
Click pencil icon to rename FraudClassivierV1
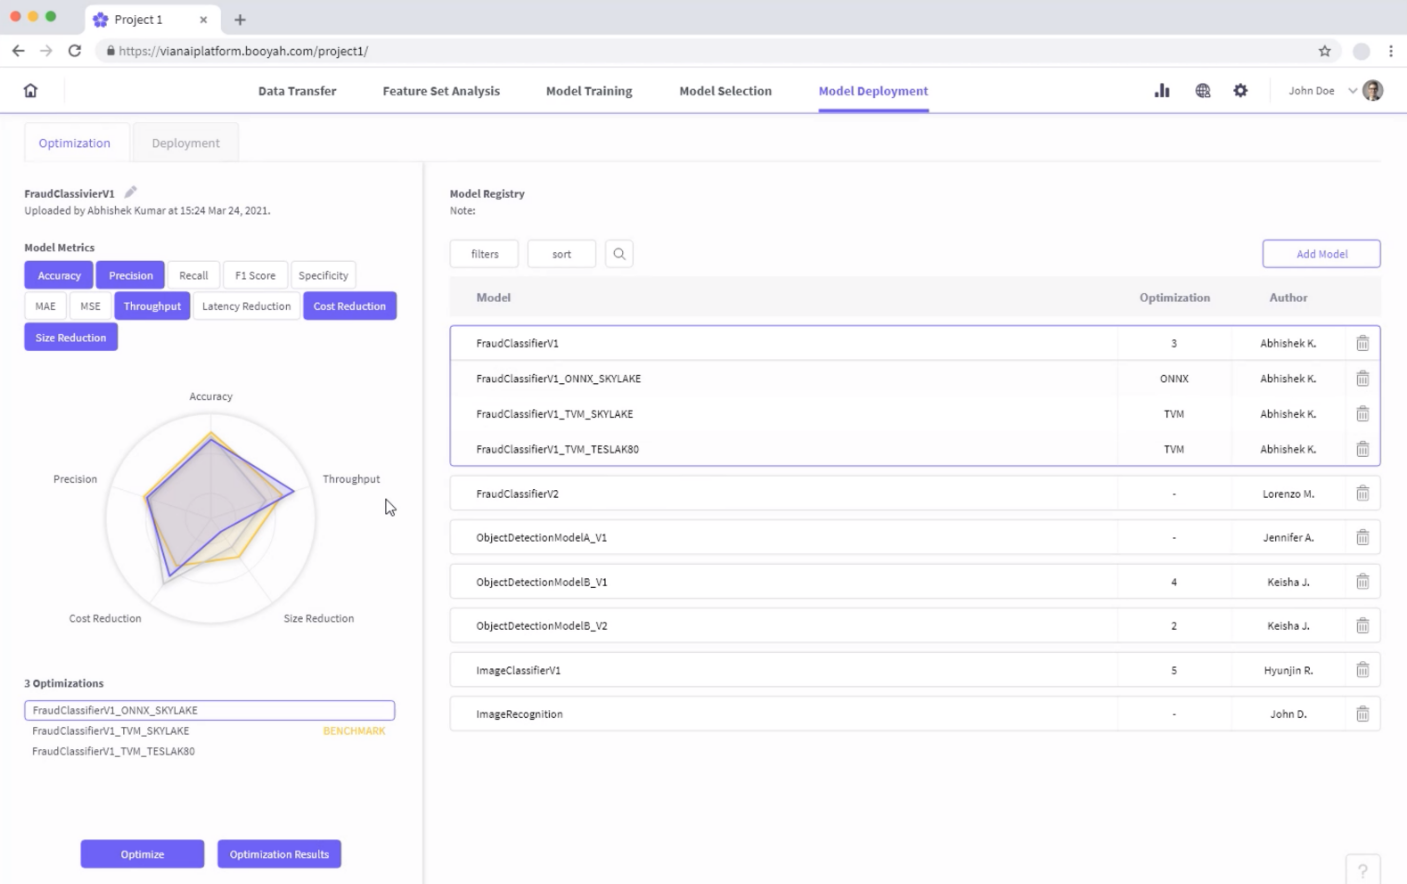(131, 192)
